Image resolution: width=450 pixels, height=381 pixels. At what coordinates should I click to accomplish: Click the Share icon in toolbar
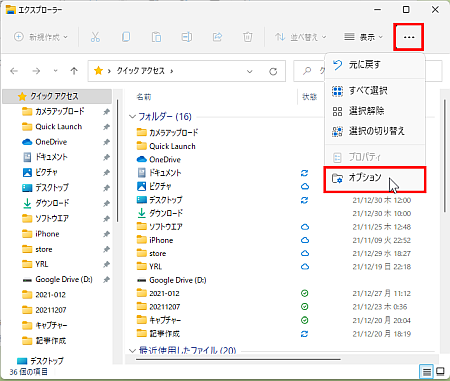coord(217,37)
